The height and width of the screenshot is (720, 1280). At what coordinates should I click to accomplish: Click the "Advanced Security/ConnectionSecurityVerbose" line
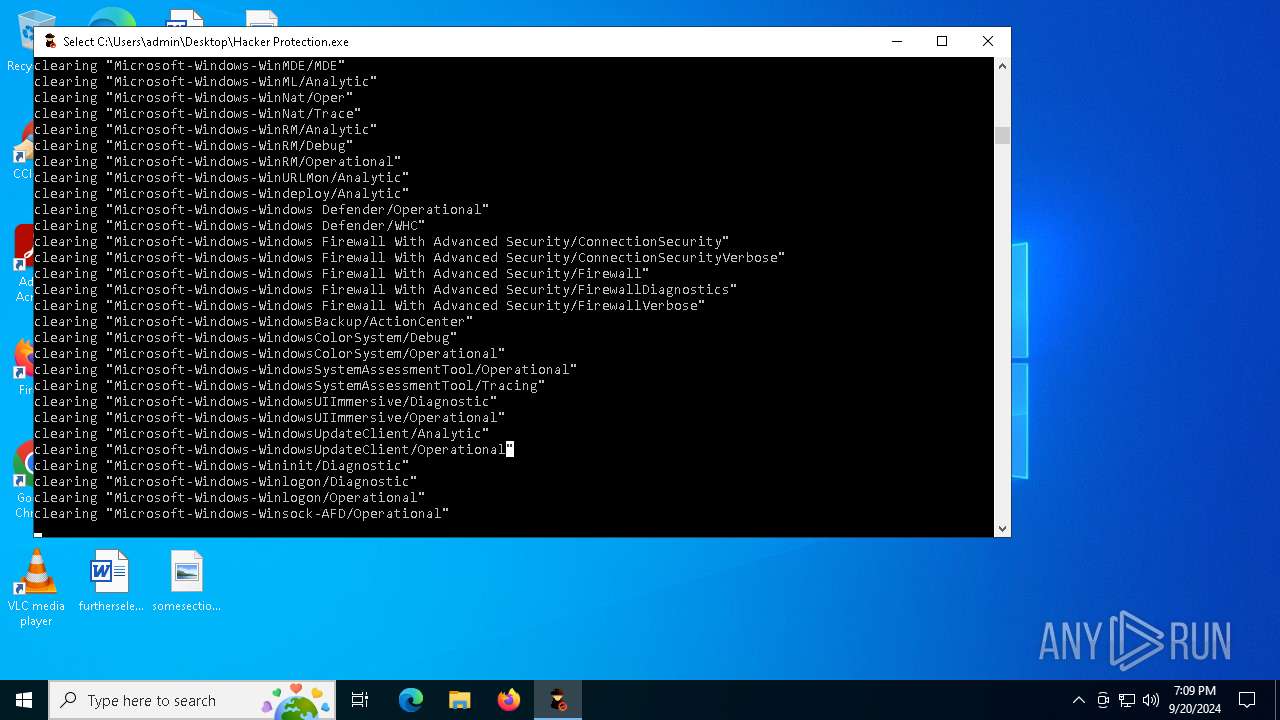410,258
